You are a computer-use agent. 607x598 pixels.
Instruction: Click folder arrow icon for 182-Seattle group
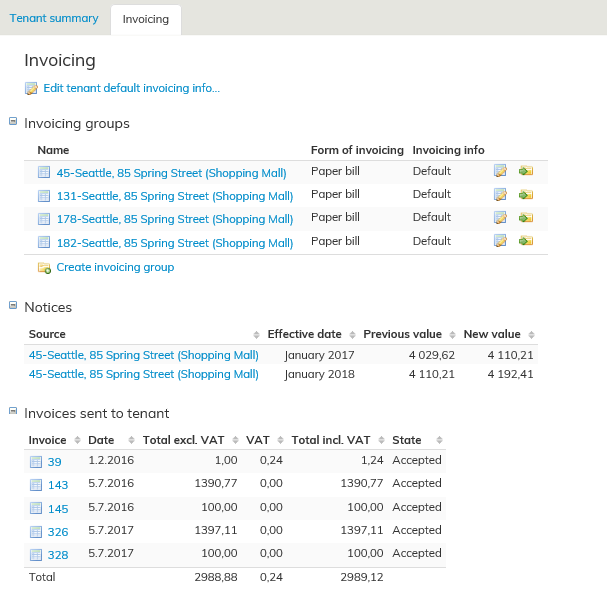(526, 241)
